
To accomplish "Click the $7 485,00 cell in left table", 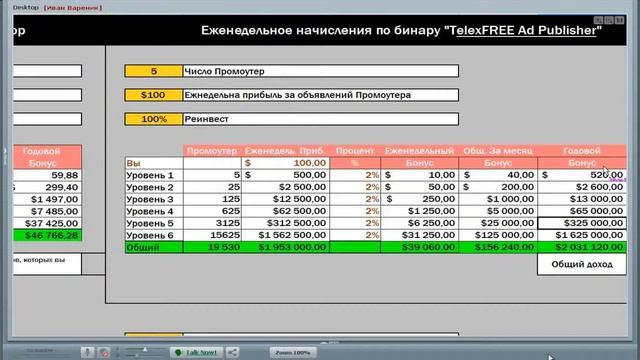I will coord(47,211).
